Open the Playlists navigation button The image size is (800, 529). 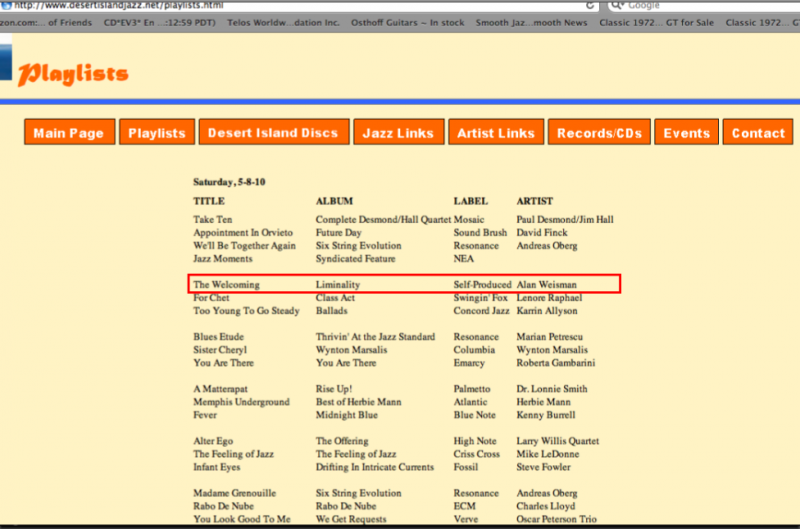(157, 133)
